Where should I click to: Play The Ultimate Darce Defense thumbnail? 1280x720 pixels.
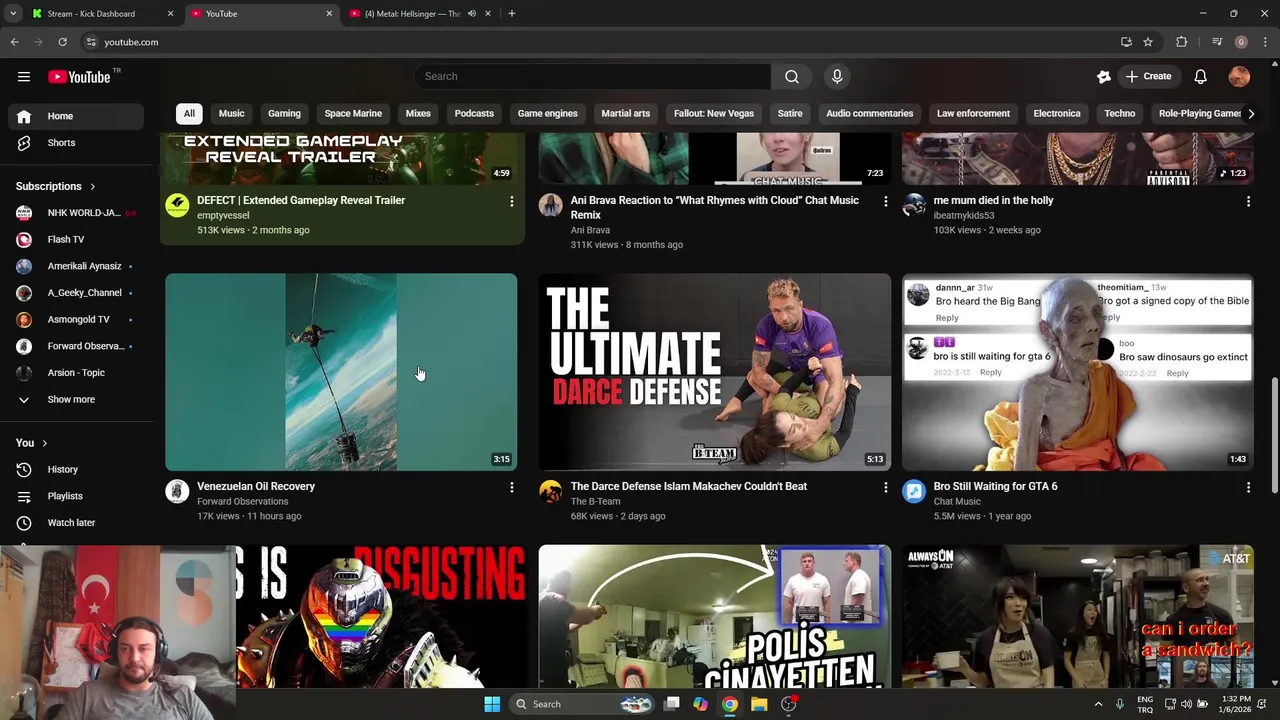point(715,372)
